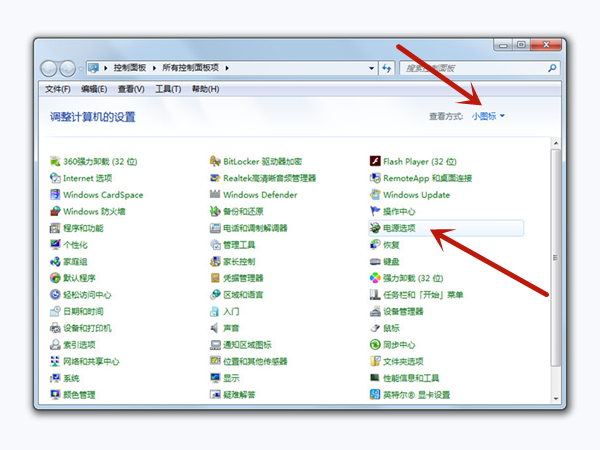Viewport: 600px width, 450px height.
Task: Click the Windows Defender icon
Action: click(x=215, y=194)
